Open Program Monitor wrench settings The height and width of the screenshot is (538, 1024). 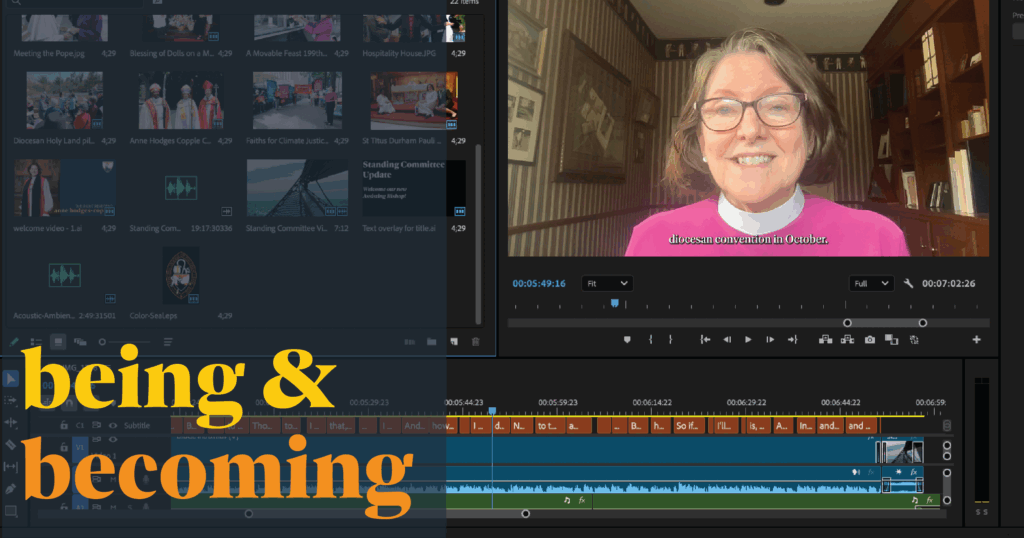click(x=908, y=284)
